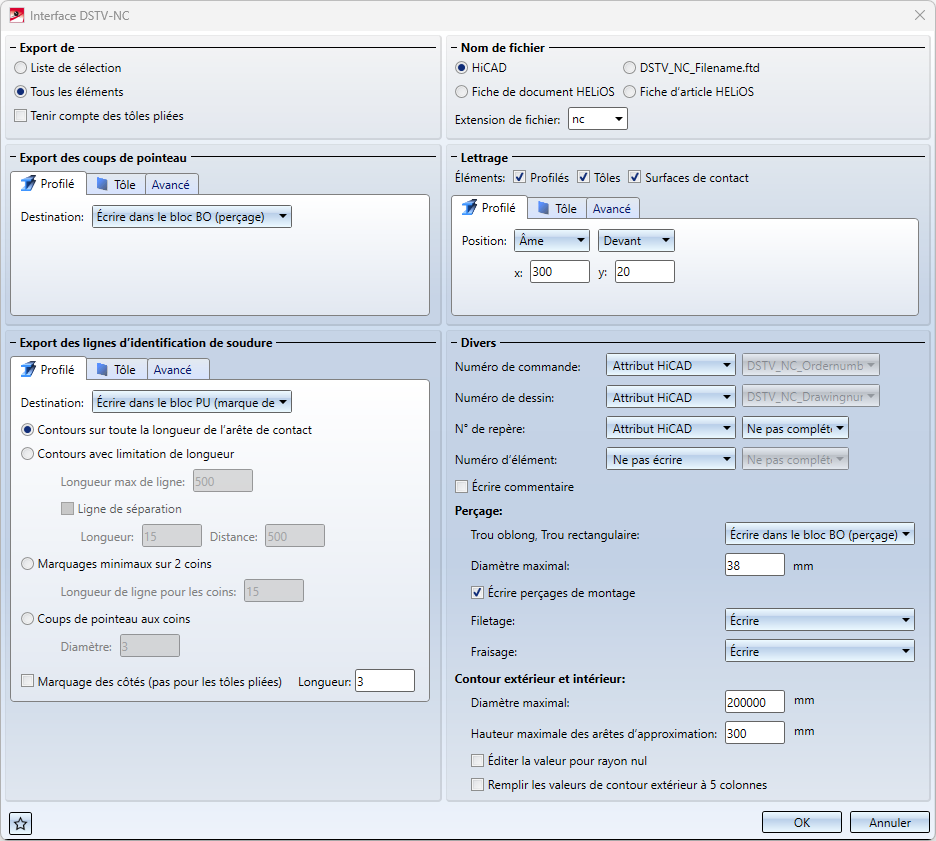Enable Tenir compte des tôles pliées checkbox
The image size is (936, 841).
(21, 116)
